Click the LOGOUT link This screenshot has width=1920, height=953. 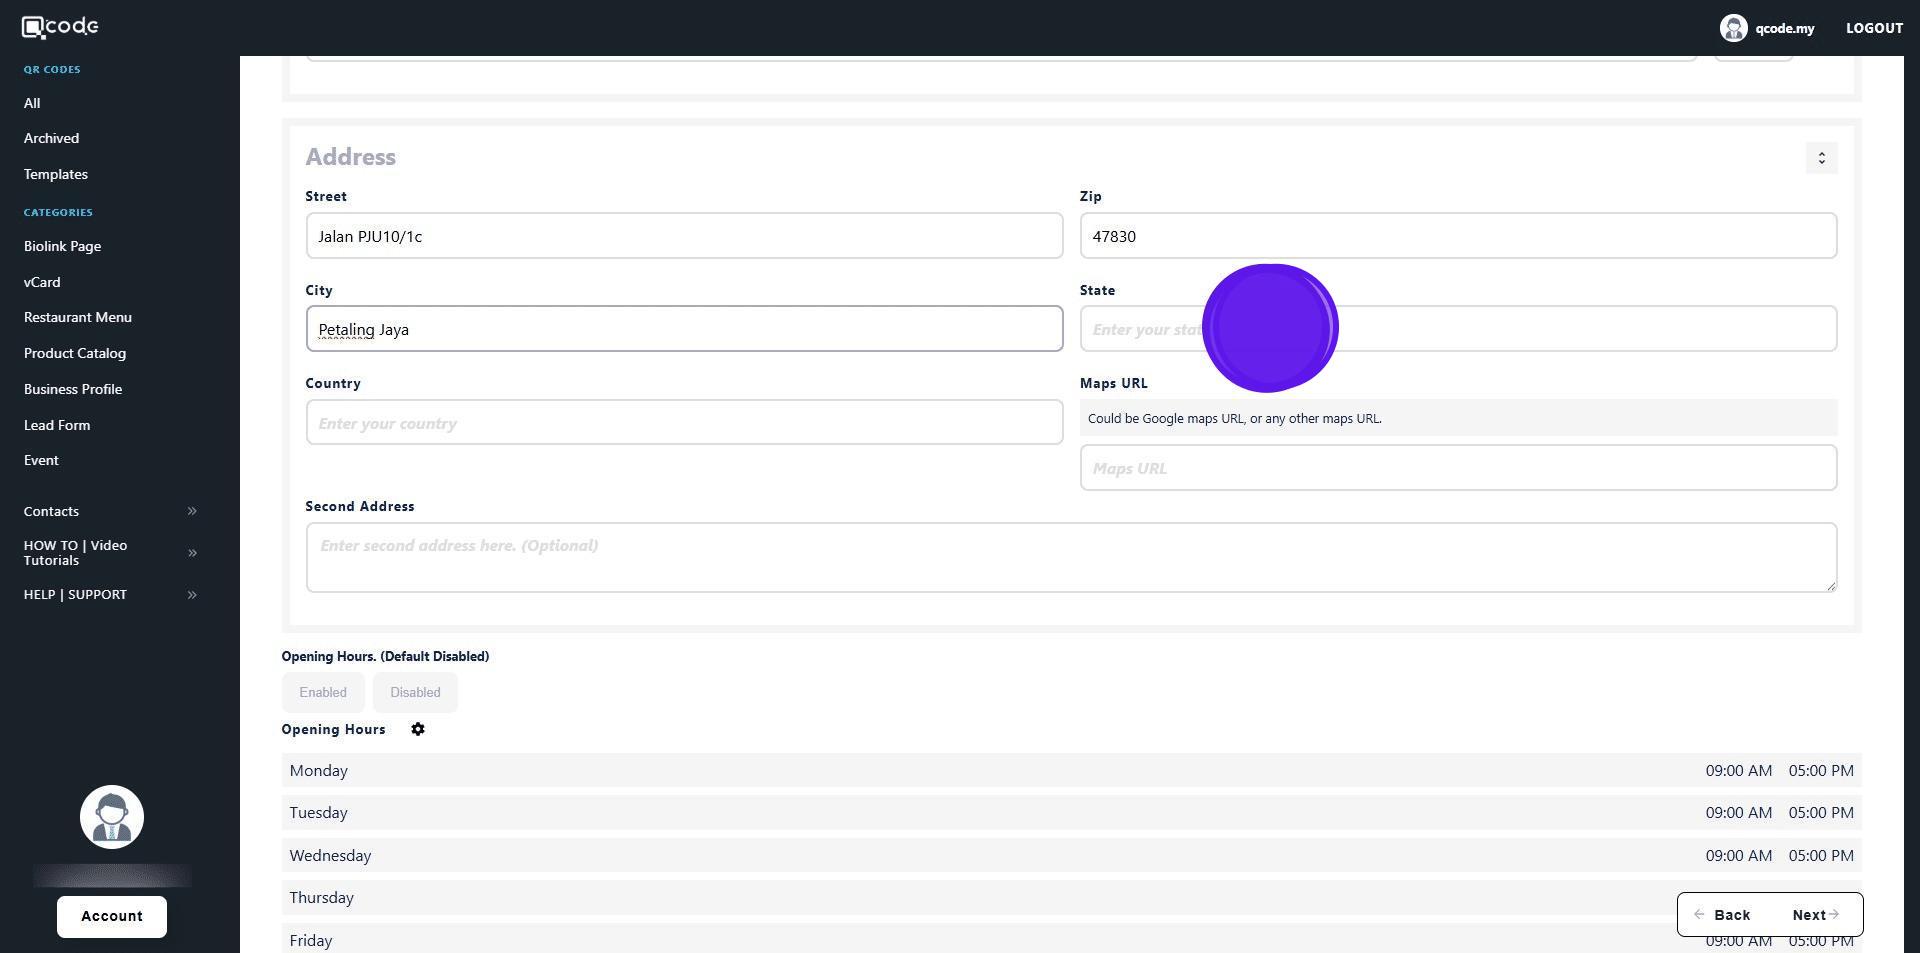point(1874,28)
